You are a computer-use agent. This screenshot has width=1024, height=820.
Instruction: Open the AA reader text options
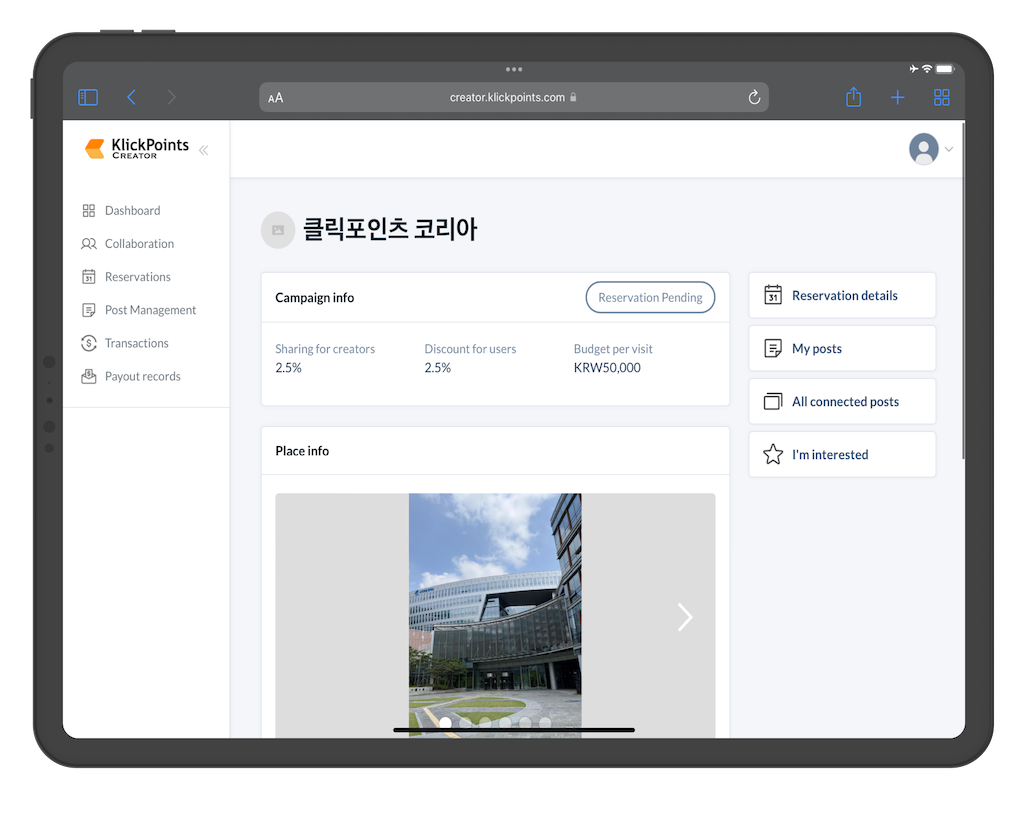coord(276,98)
